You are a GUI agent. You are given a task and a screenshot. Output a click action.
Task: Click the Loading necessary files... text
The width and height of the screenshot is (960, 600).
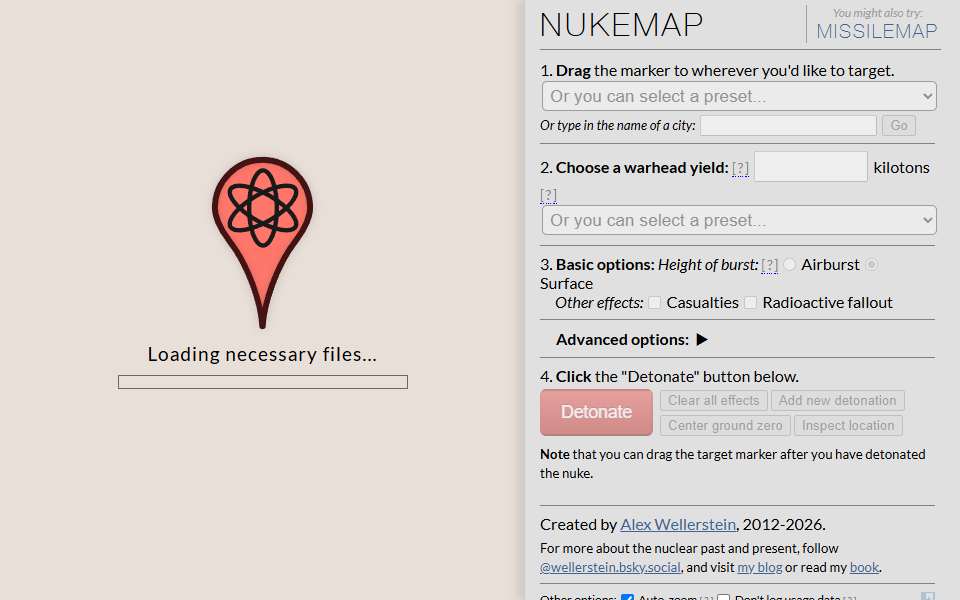point(262,354)
